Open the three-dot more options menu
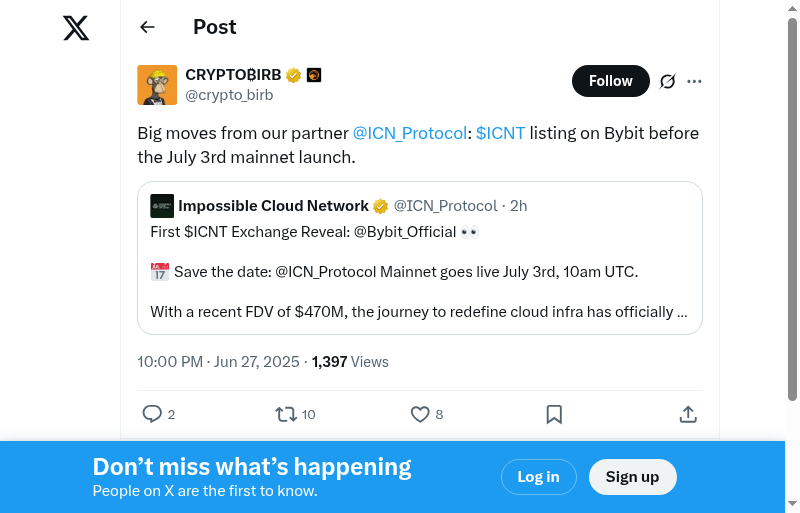The image size is (800, 513). pyautogui.click(x=695, y=81)
